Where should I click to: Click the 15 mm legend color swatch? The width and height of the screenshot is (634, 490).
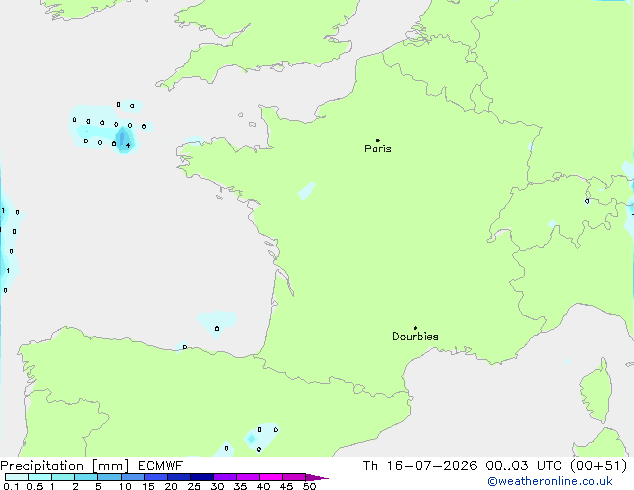156,477
